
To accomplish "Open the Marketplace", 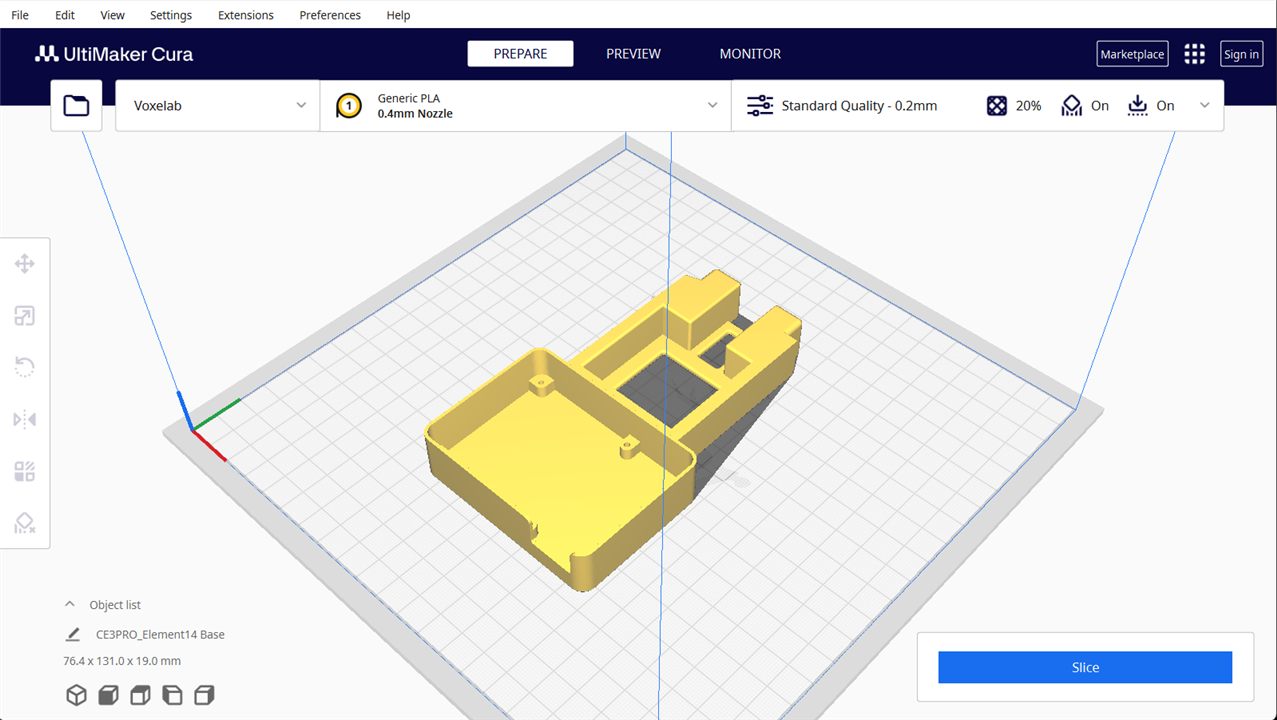I will (1132, 54).
